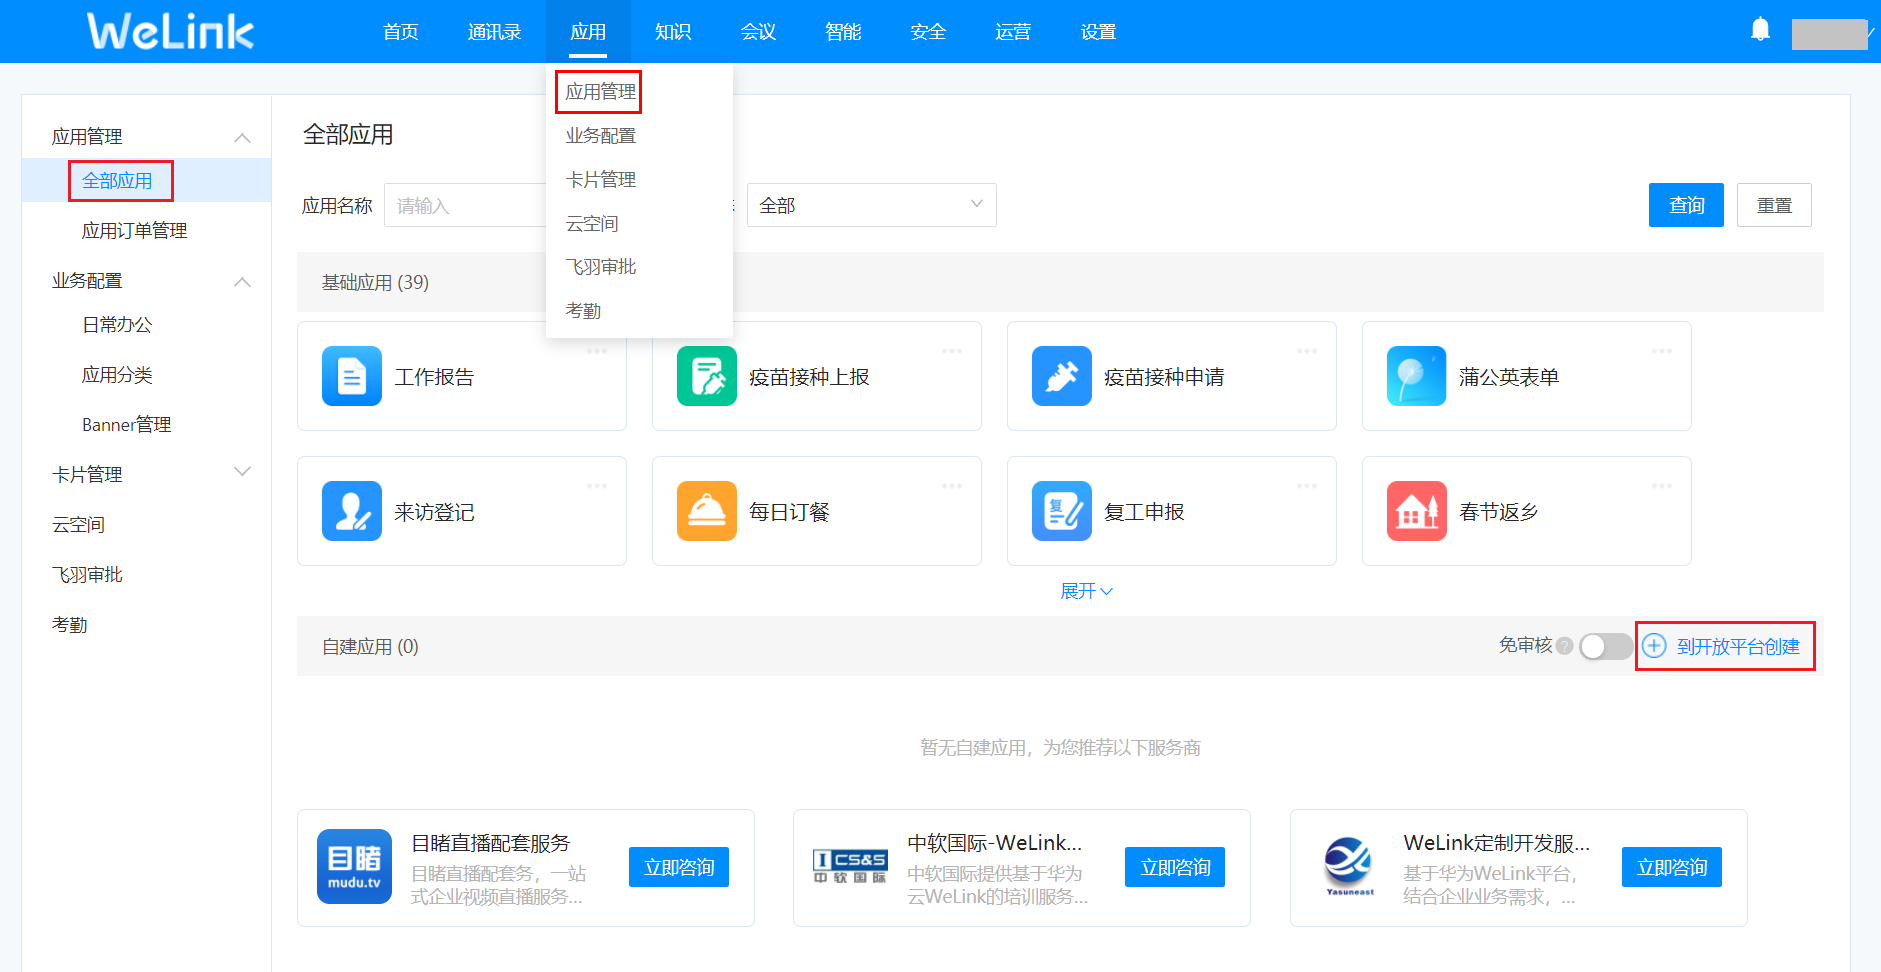Open the 通讯录 top navigation tab
Screen dimensions: 1881x972
point(494,32)
